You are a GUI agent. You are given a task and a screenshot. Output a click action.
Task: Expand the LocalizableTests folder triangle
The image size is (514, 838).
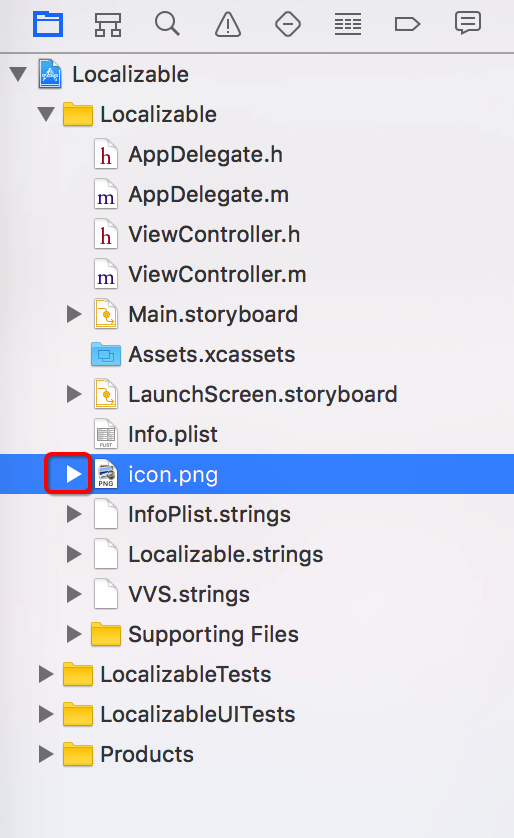[x=46, y=674]
